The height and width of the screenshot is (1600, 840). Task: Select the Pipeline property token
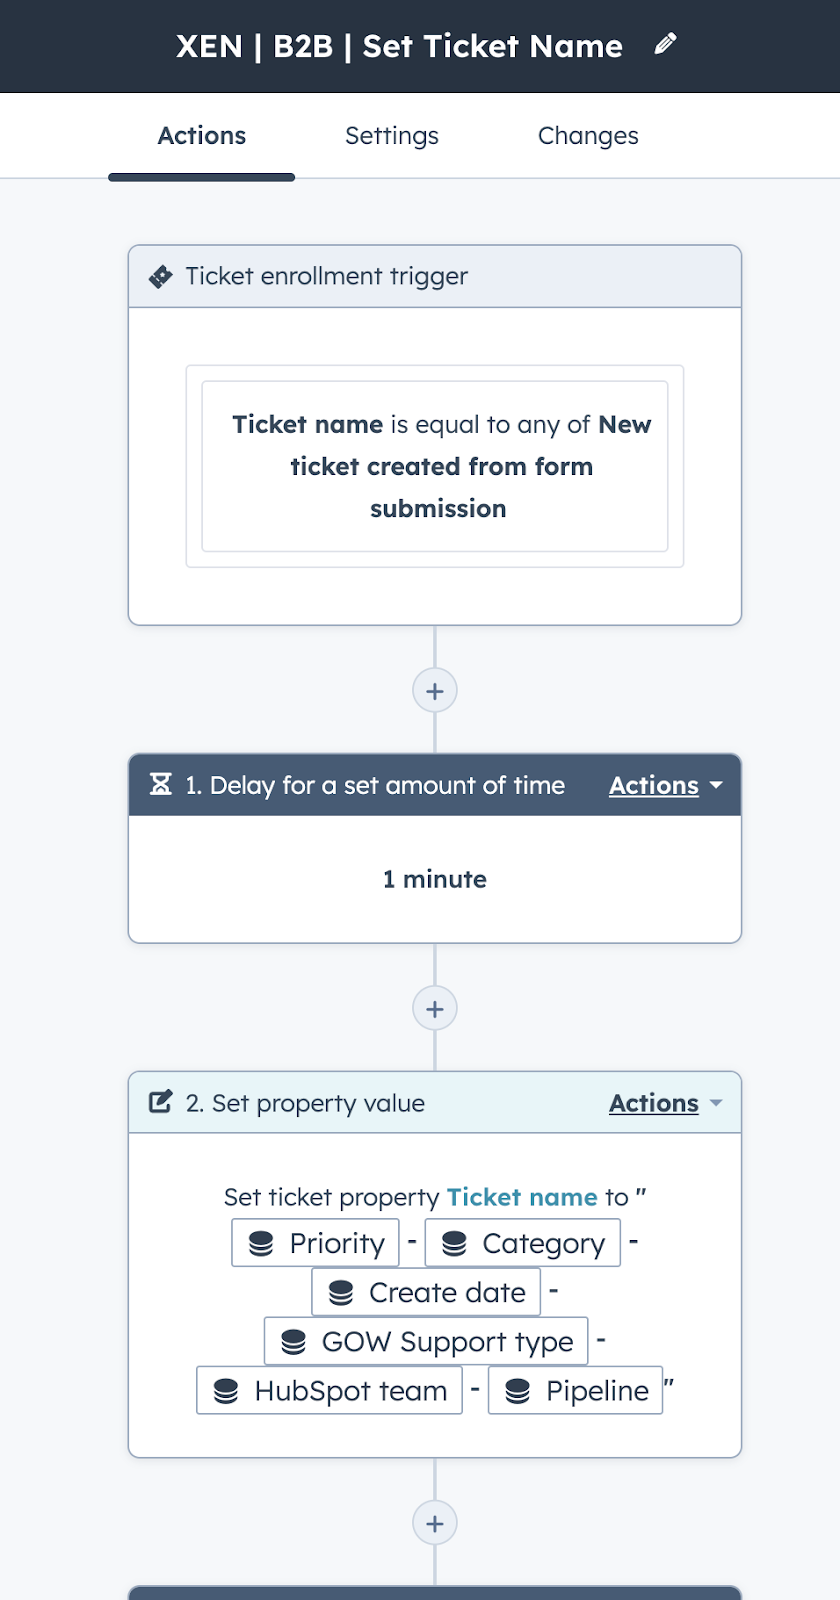(x=576, y=1390)
